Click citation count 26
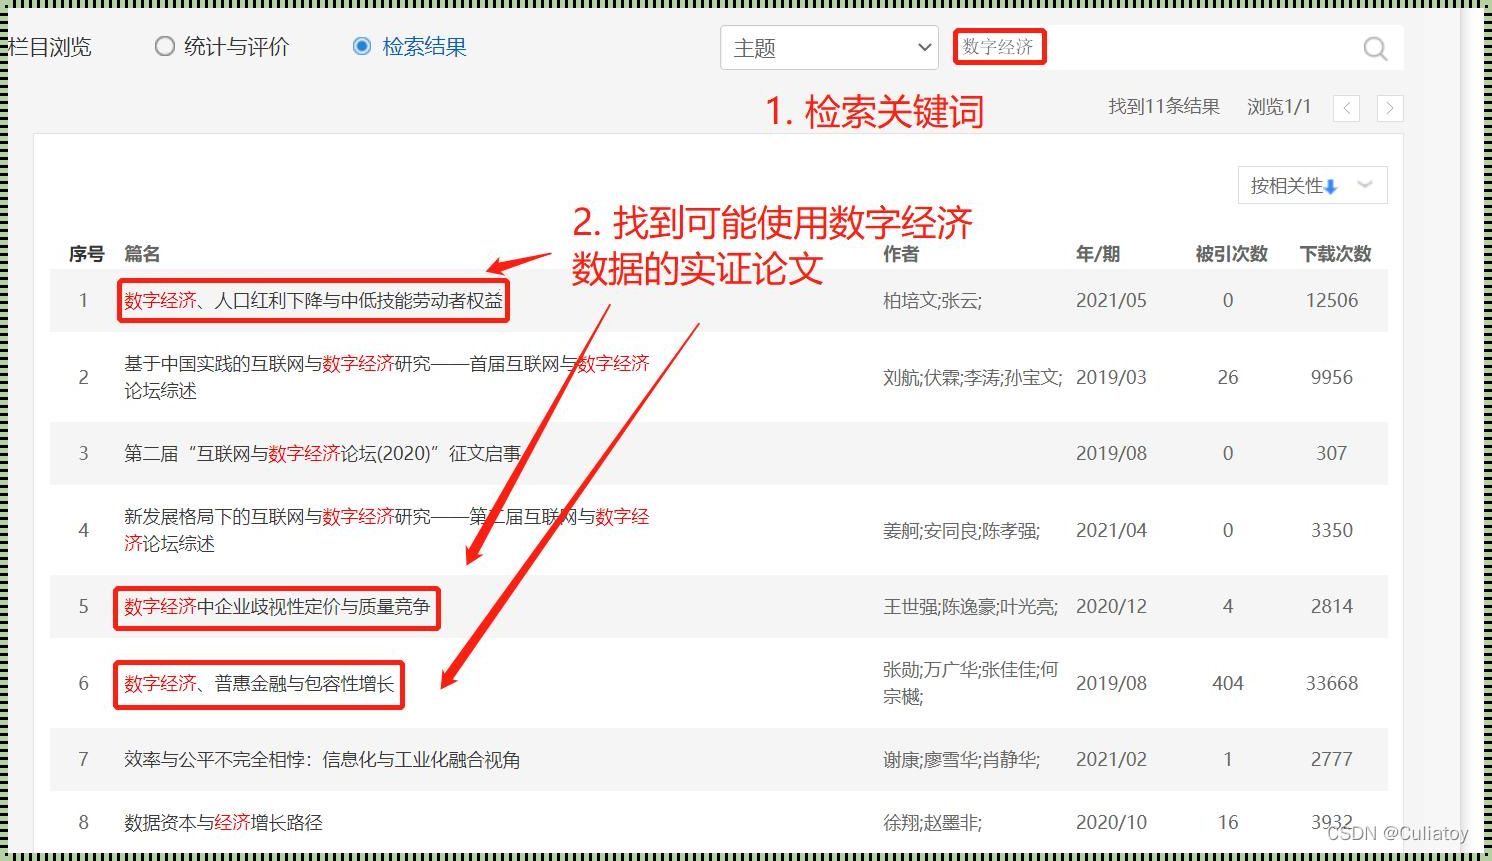Image resolution: width=1492 pixels, height=861 pixels. (x=1228, y=377)
